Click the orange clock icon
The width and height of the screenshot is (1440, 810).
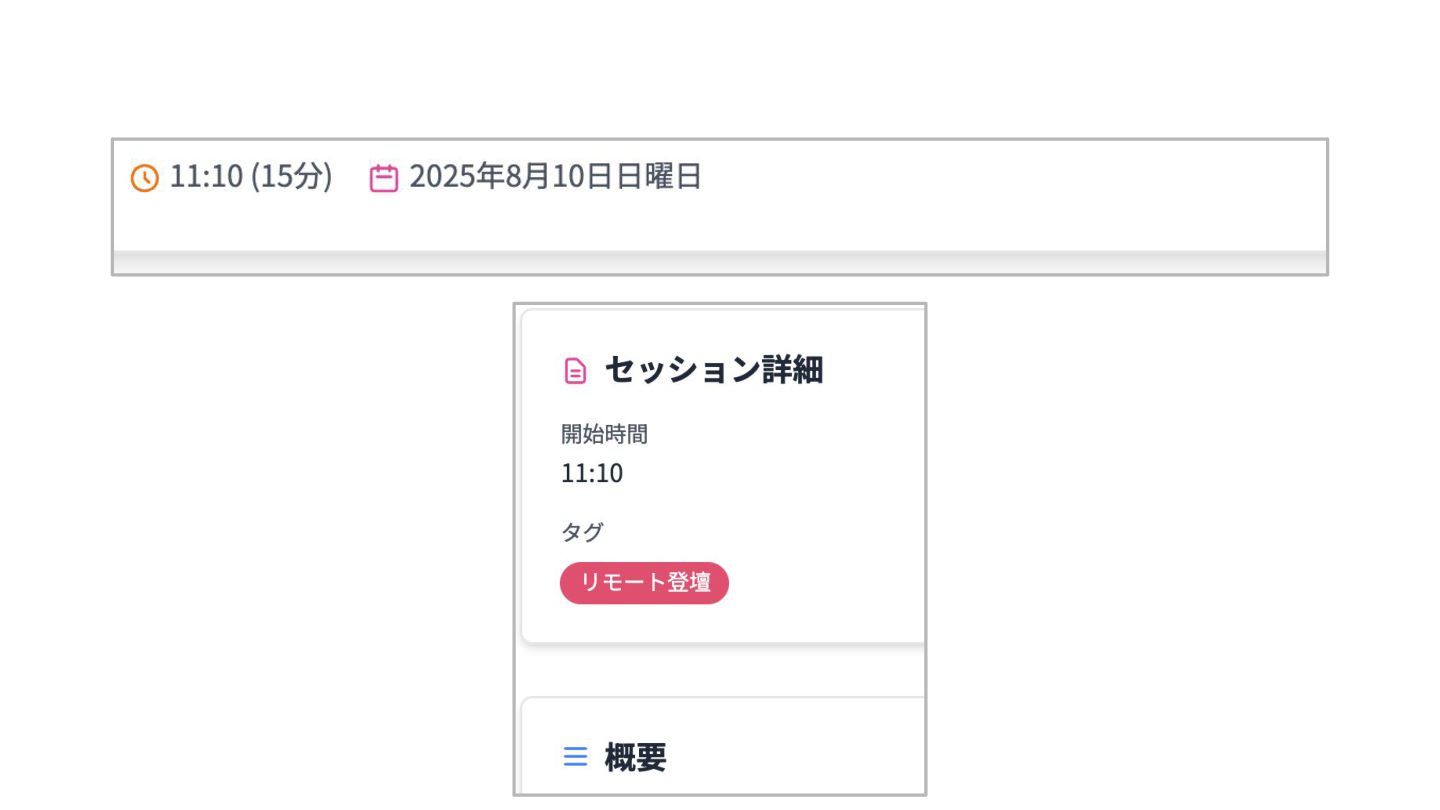click(x=145, y=179)
